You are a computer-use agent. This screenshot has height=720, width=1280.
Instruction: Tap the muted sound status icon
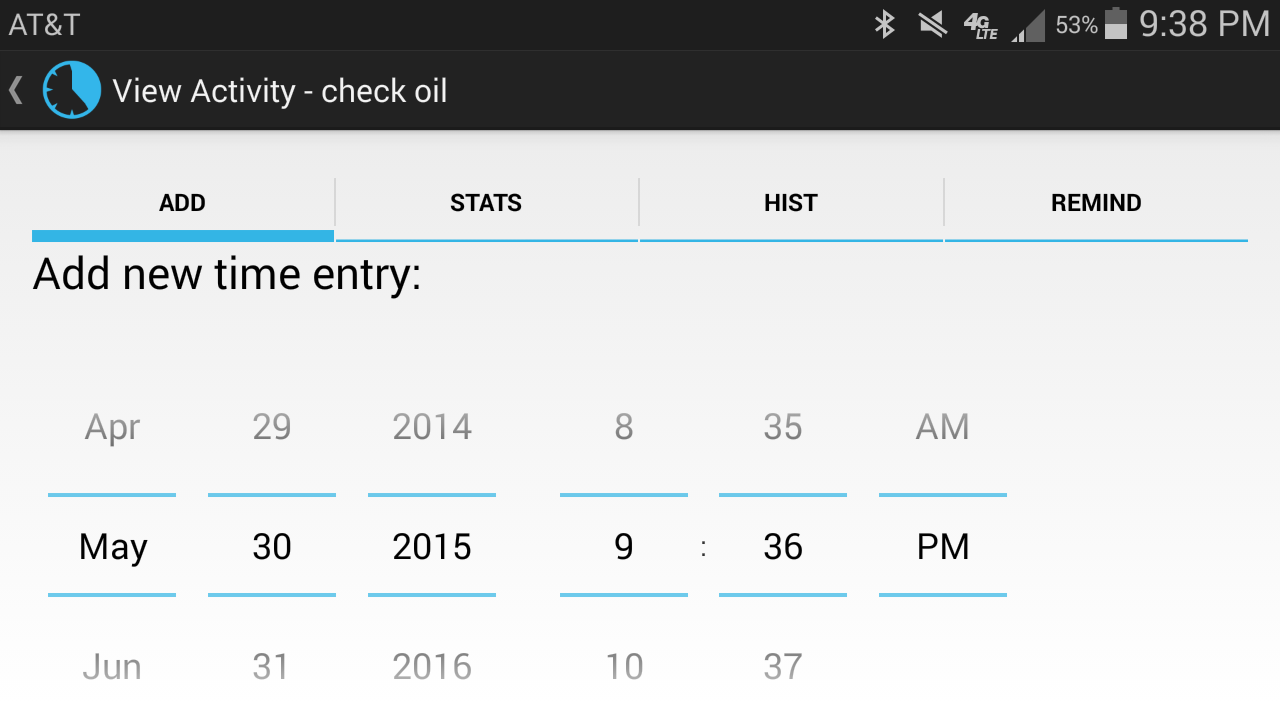click(x=933, y=24)
